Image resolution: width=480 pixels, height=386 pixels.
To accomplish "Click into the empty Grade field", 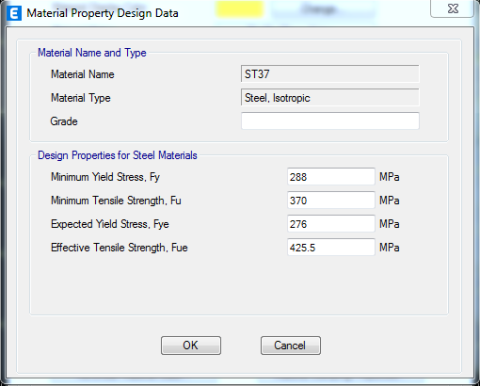I will (330, 121).
